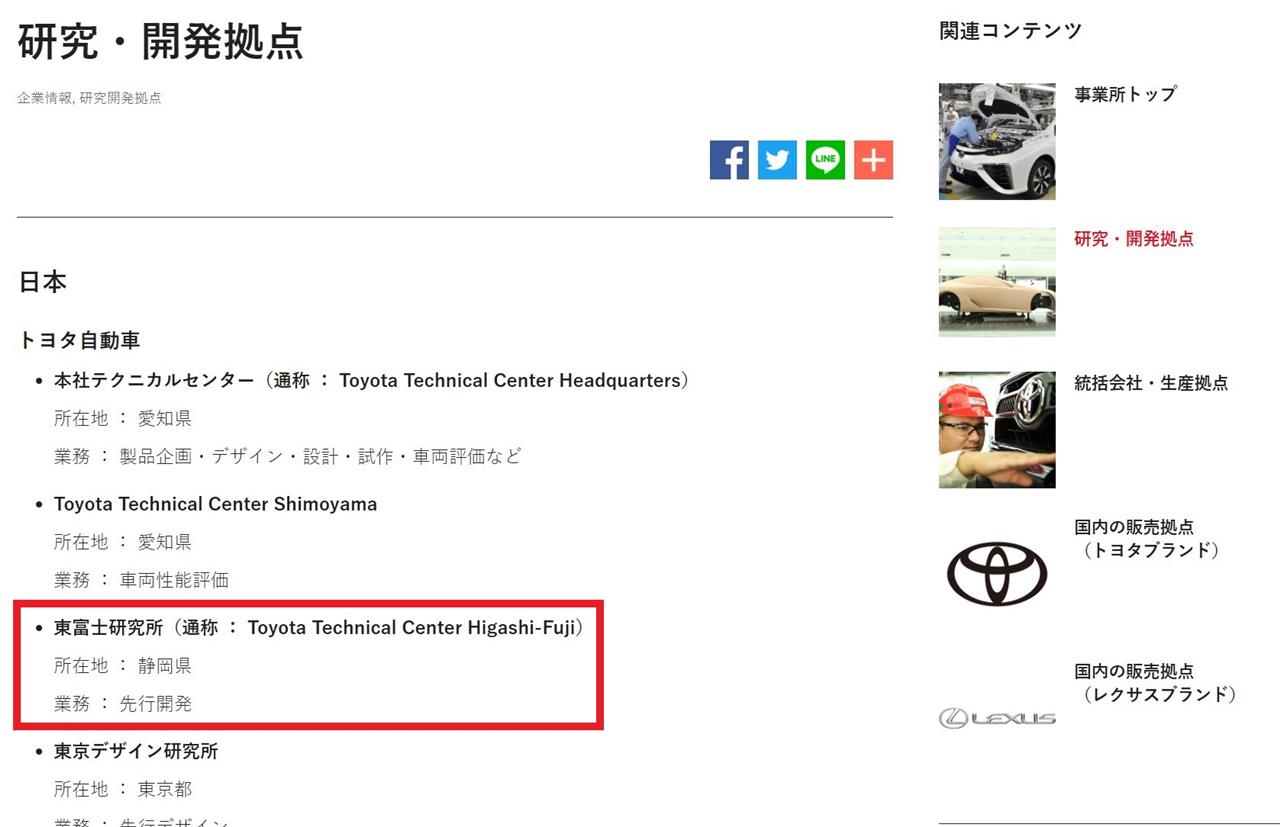Click the red-helmet worker thumbnail
The width and height of the screenshot is (1280, 827).
click(997, 430)
